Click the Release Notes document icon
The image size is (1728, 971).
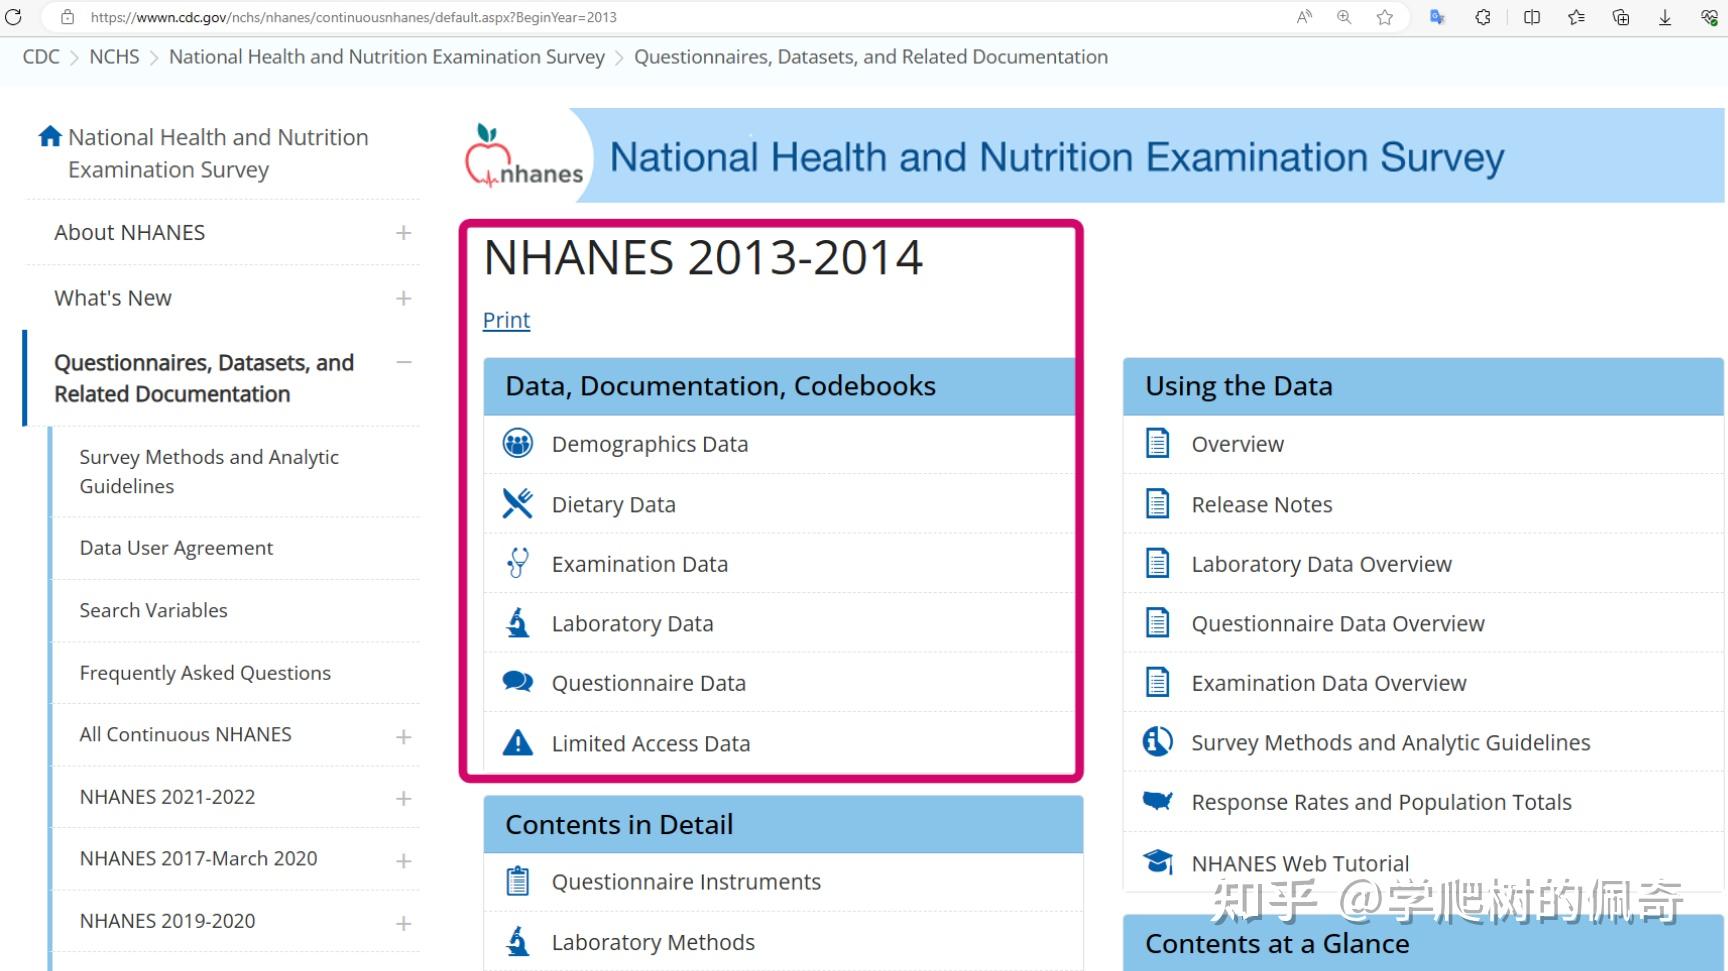[x=1157, y=503]
